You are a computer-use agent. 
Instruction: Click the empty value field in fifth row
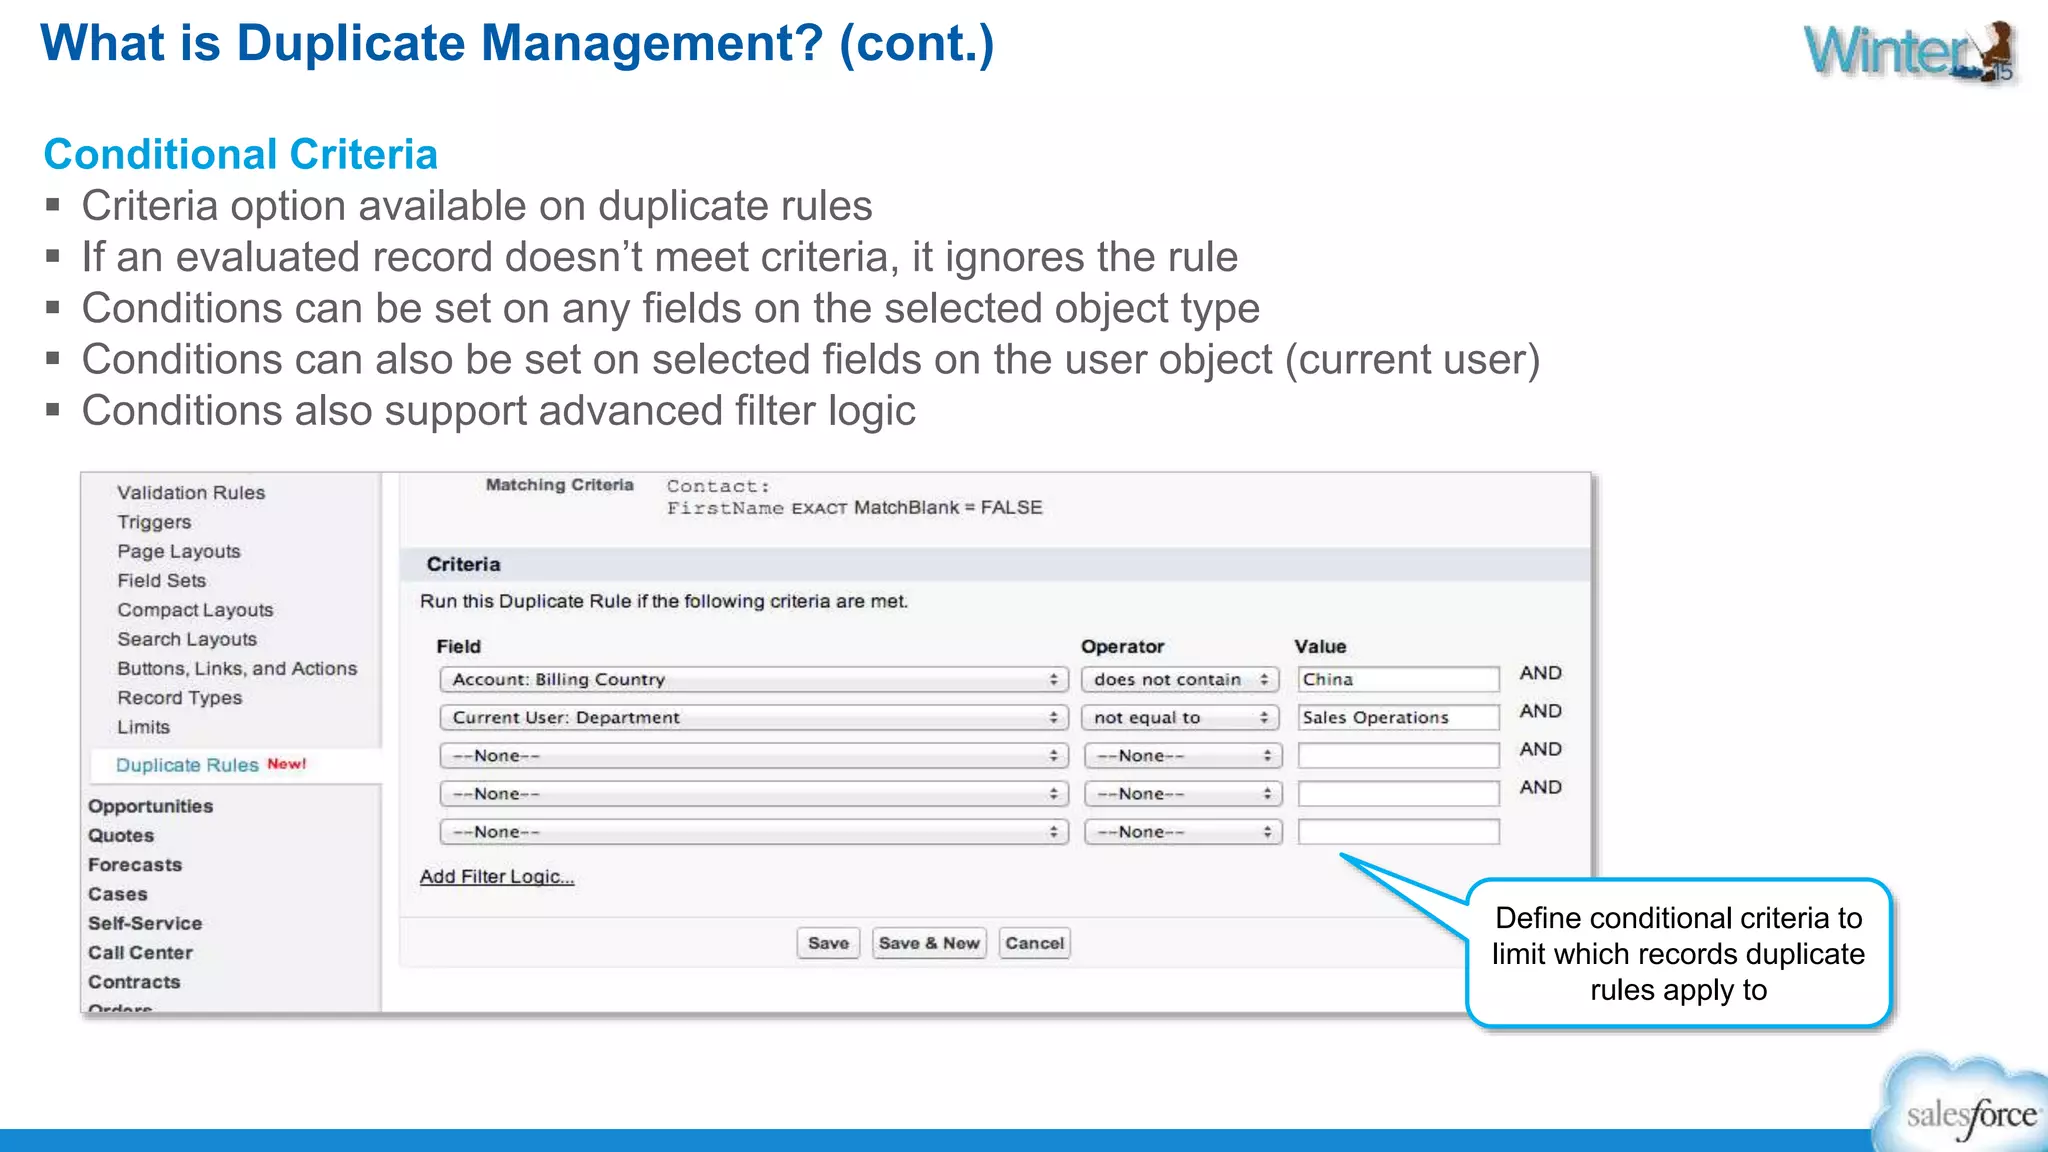[x=1398, y=832]
